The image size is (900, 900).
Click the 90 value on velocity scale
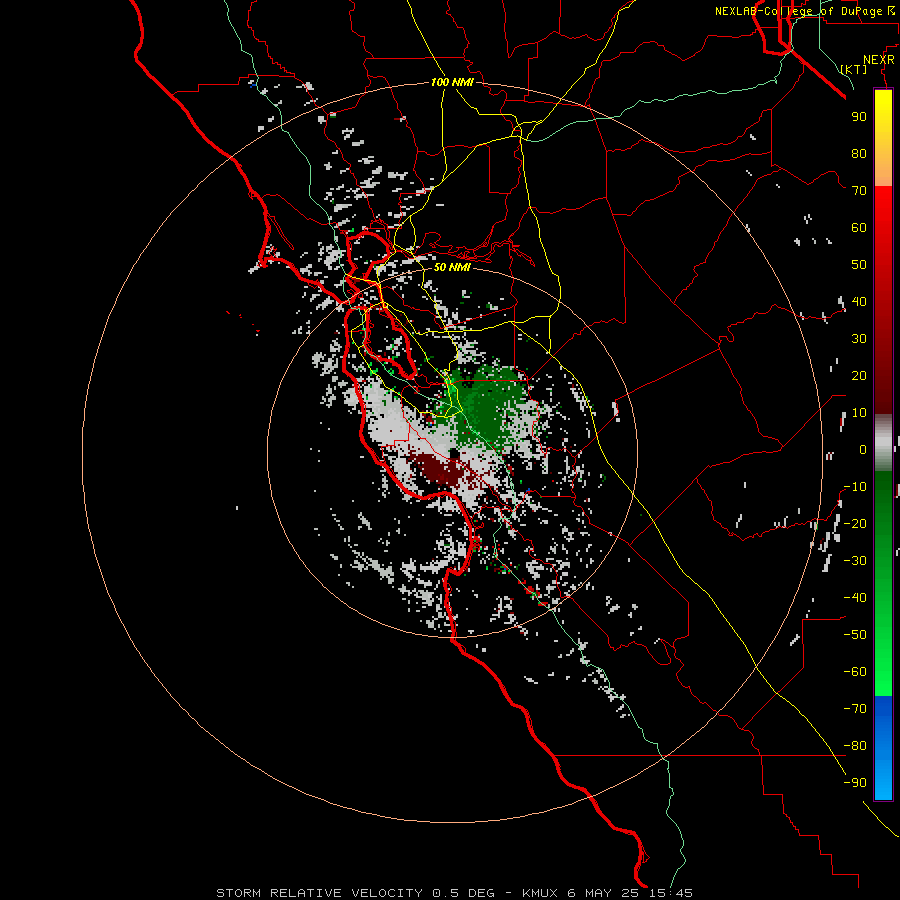pyautogui.click(x=859, y=117)
